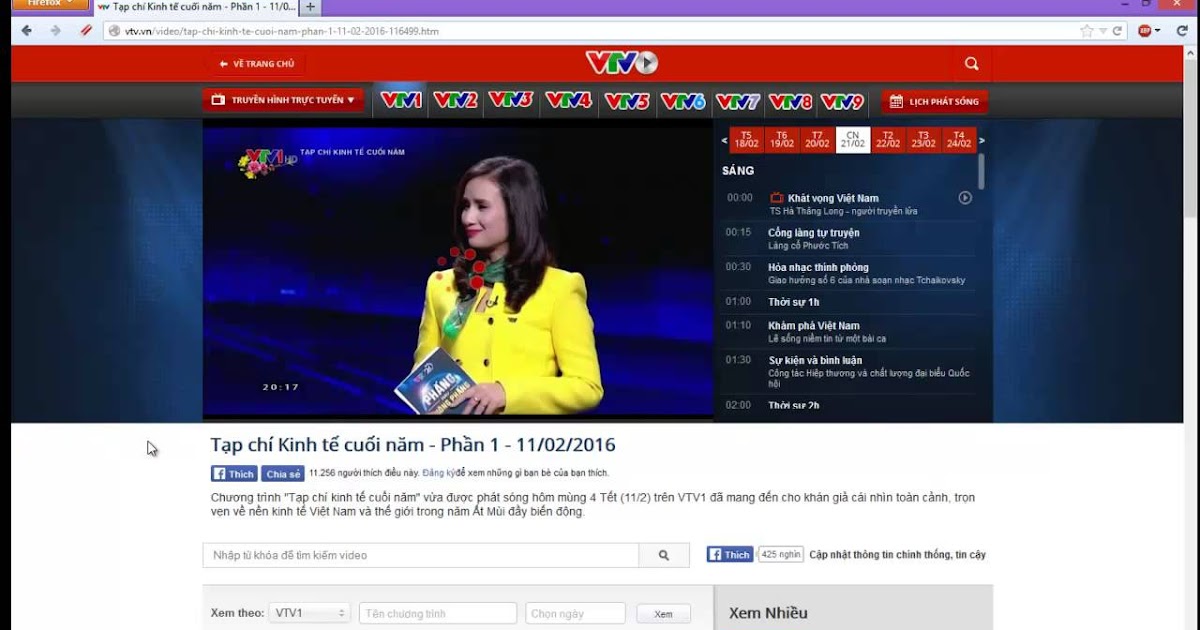Open the VTV1 channel selector in Xem theo
Image resolution: width=1200 pixels, height=630 pixels.
pyautogui.click(x=310, y=613)
